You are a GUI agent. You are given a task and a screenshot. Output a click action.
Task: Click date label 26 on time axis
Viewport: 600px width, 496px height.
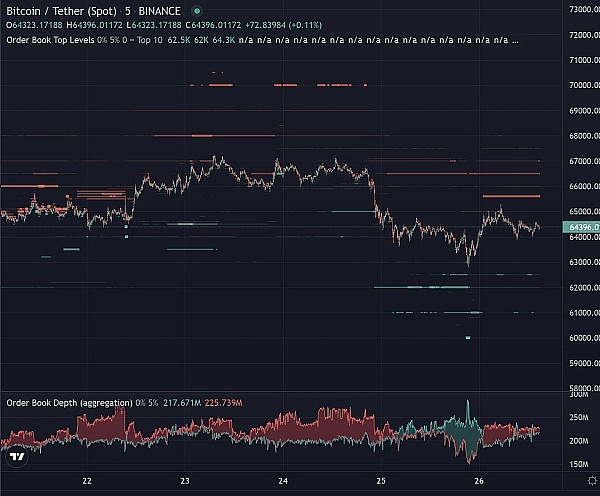tap(479, 481)
